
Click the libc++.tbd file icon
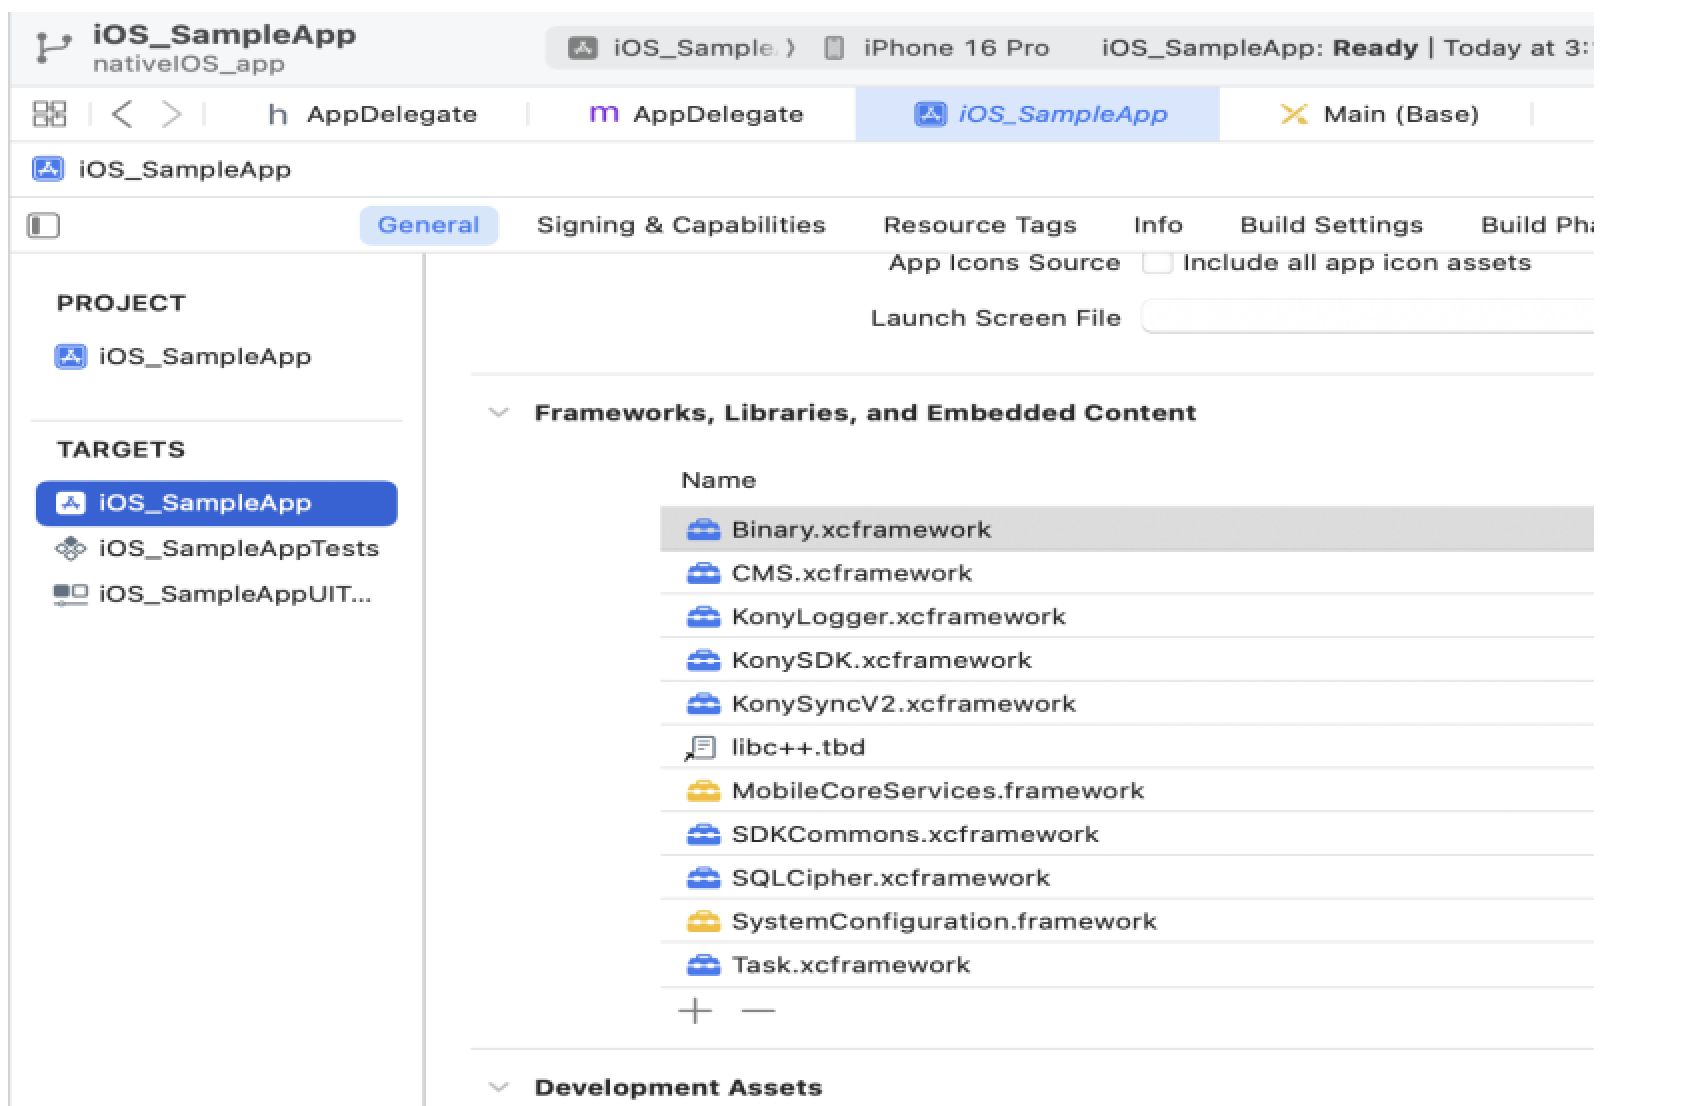pyautogui.click(x=702, y=748)
